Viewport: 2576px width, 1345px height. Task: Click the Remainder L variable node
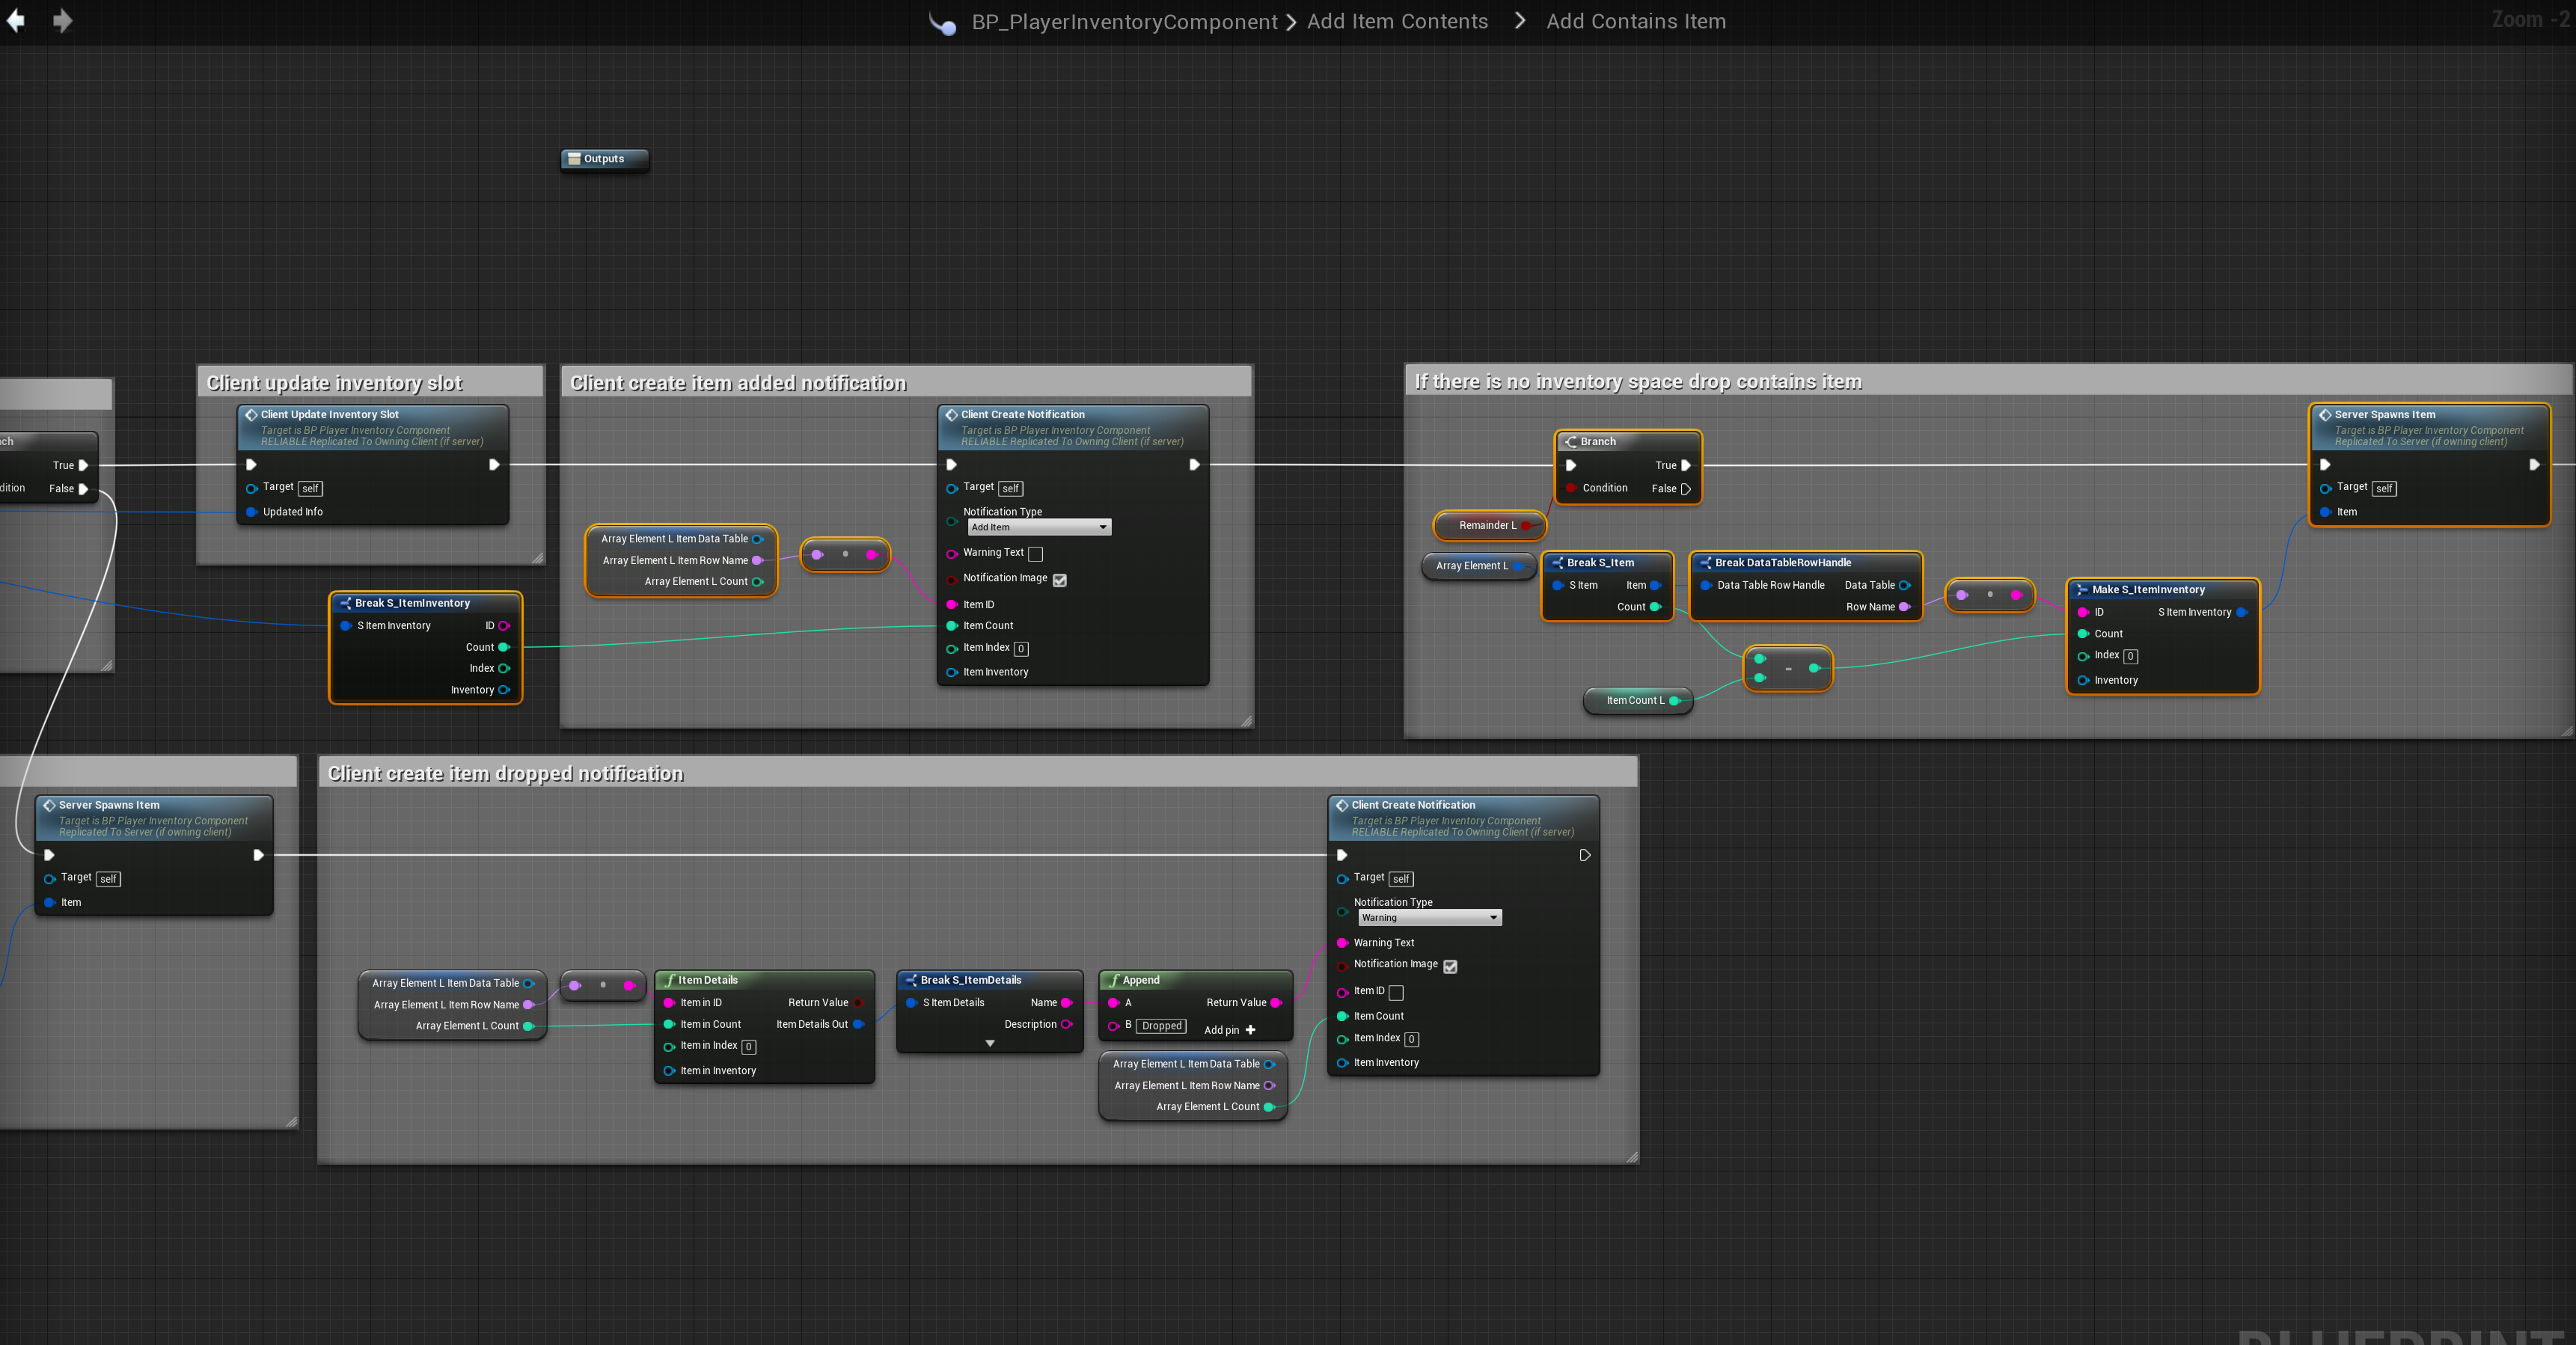click(1488, 525)
